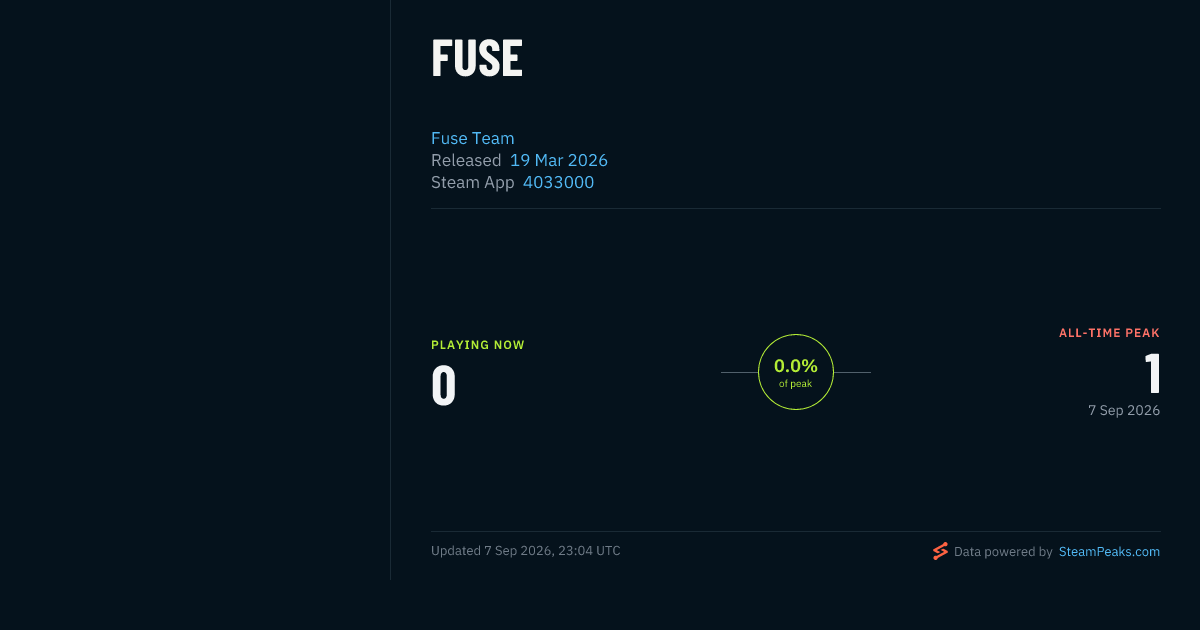Screen dimensions: 1200x630
Task: Click the all-time peak value 1
Action: [1152, 374]
